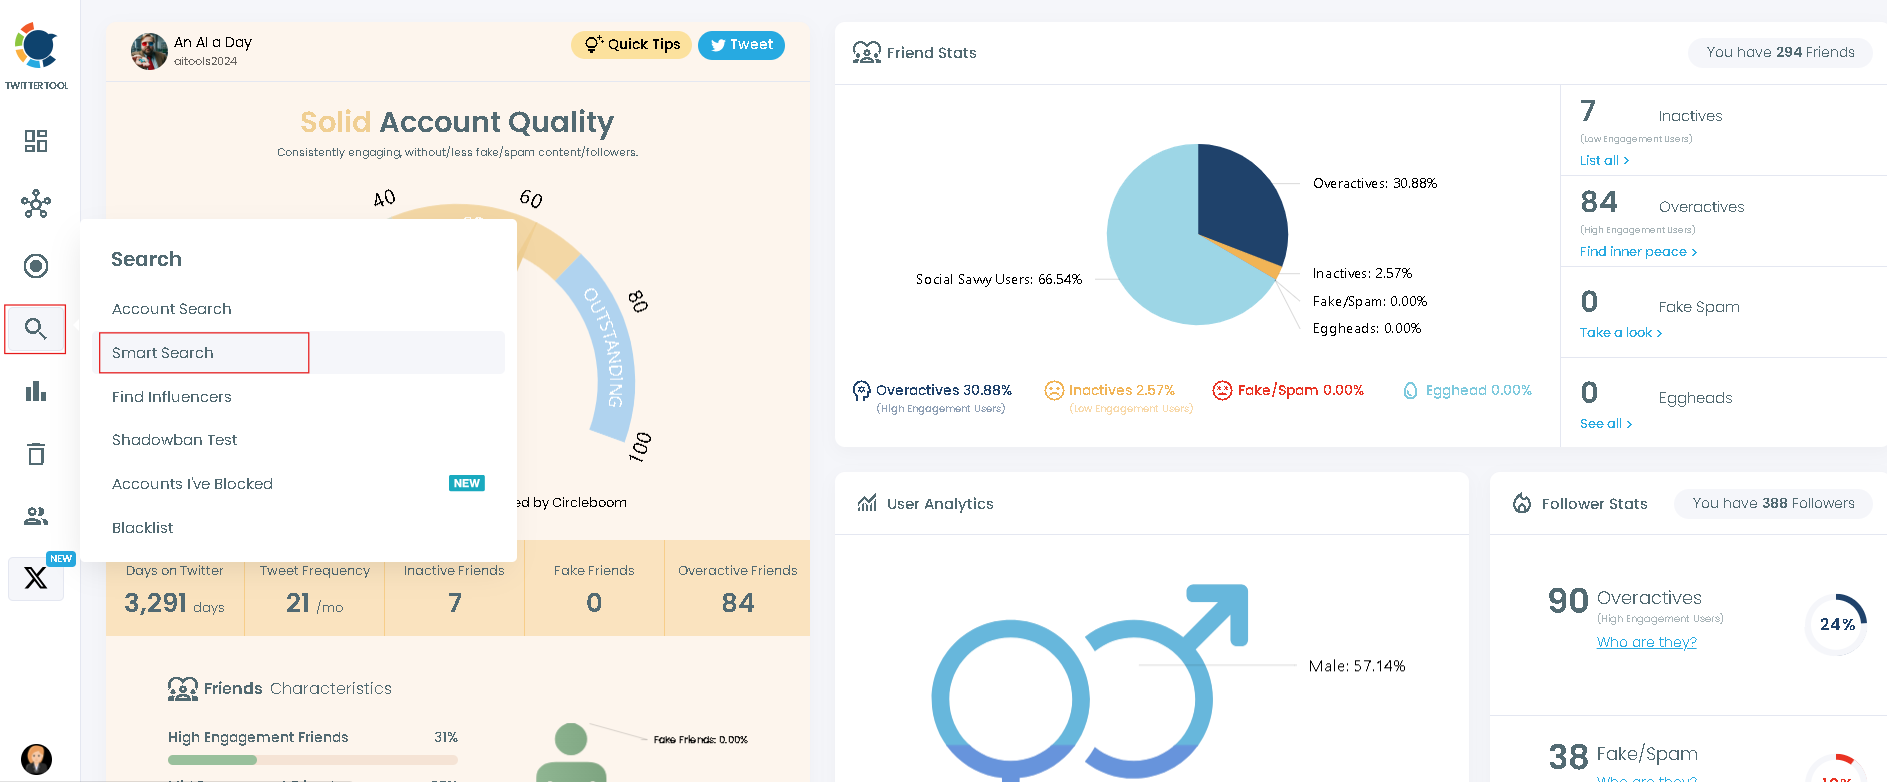Click the trash bin delete sidebar icon
The image size is (1887, 782).
point(36,454)
